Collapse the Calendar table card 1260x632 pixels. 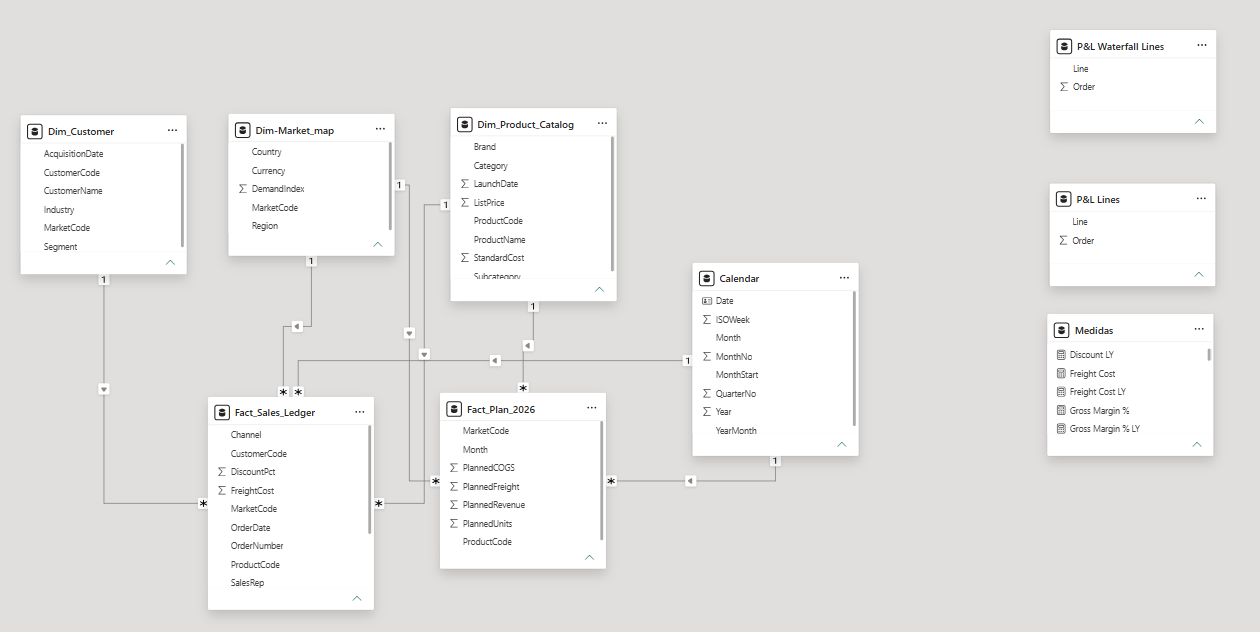pos(841,444)
